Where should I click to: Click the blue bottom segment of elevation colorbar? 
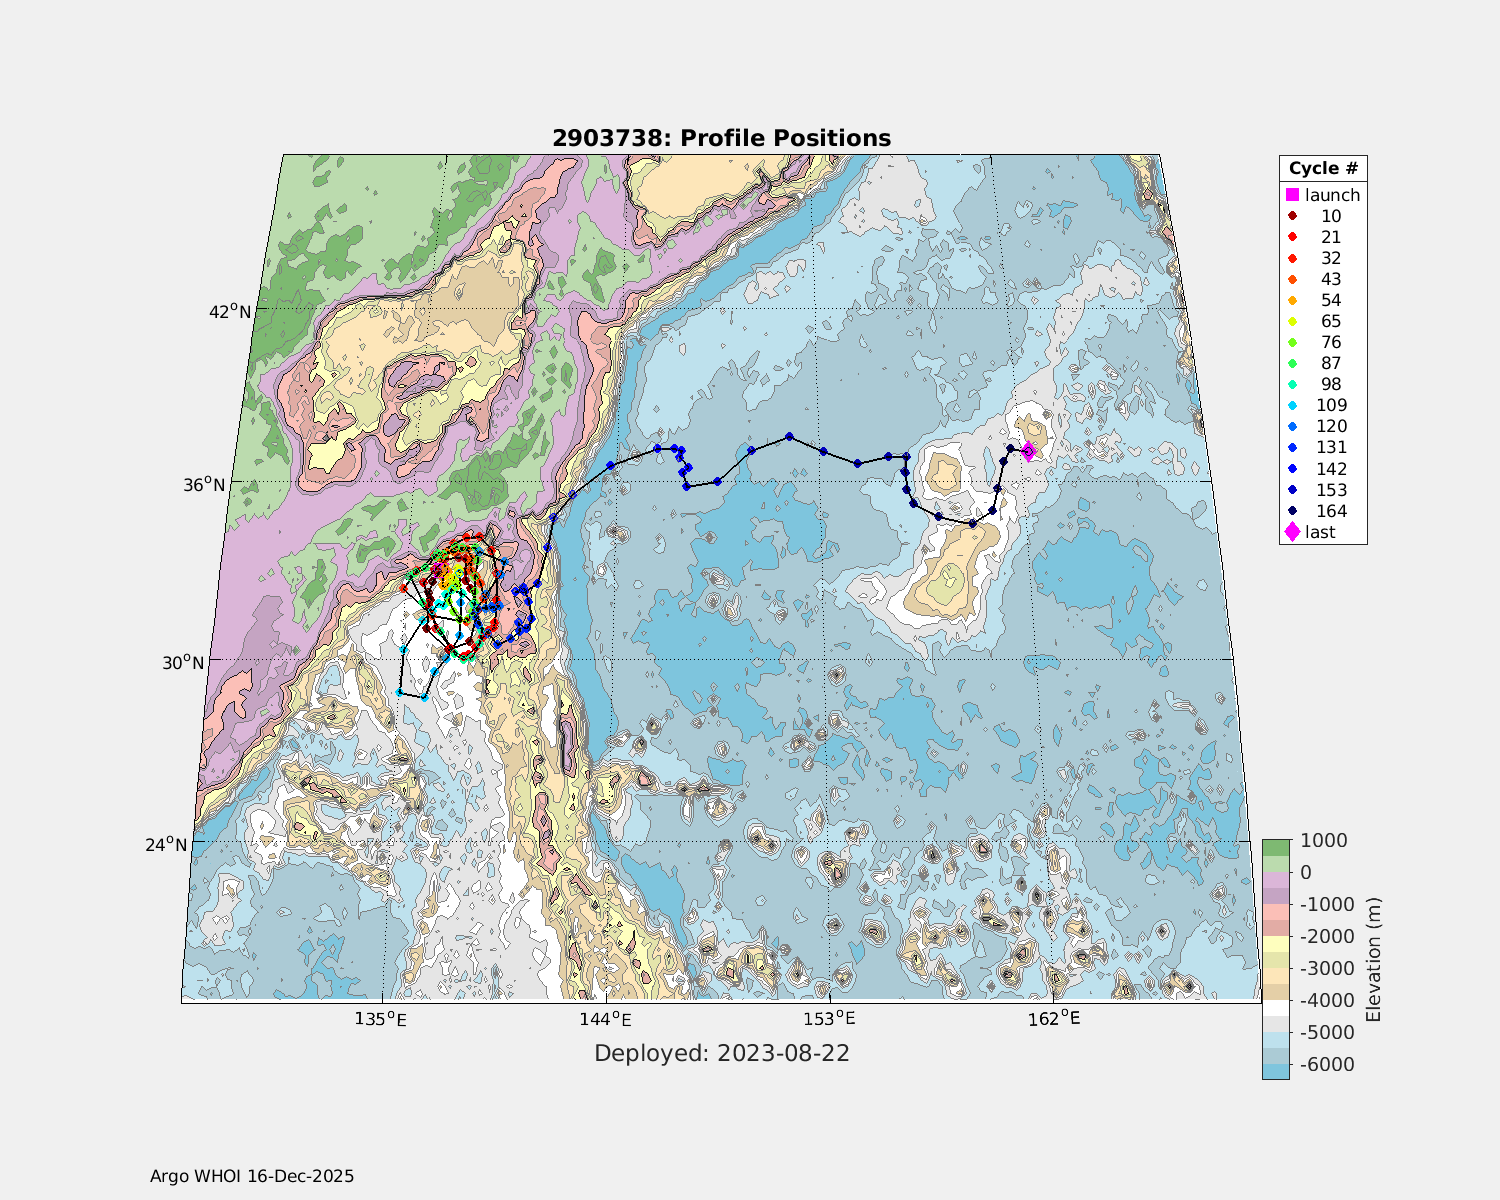pyautogui.click(x=1275, y=1071)
